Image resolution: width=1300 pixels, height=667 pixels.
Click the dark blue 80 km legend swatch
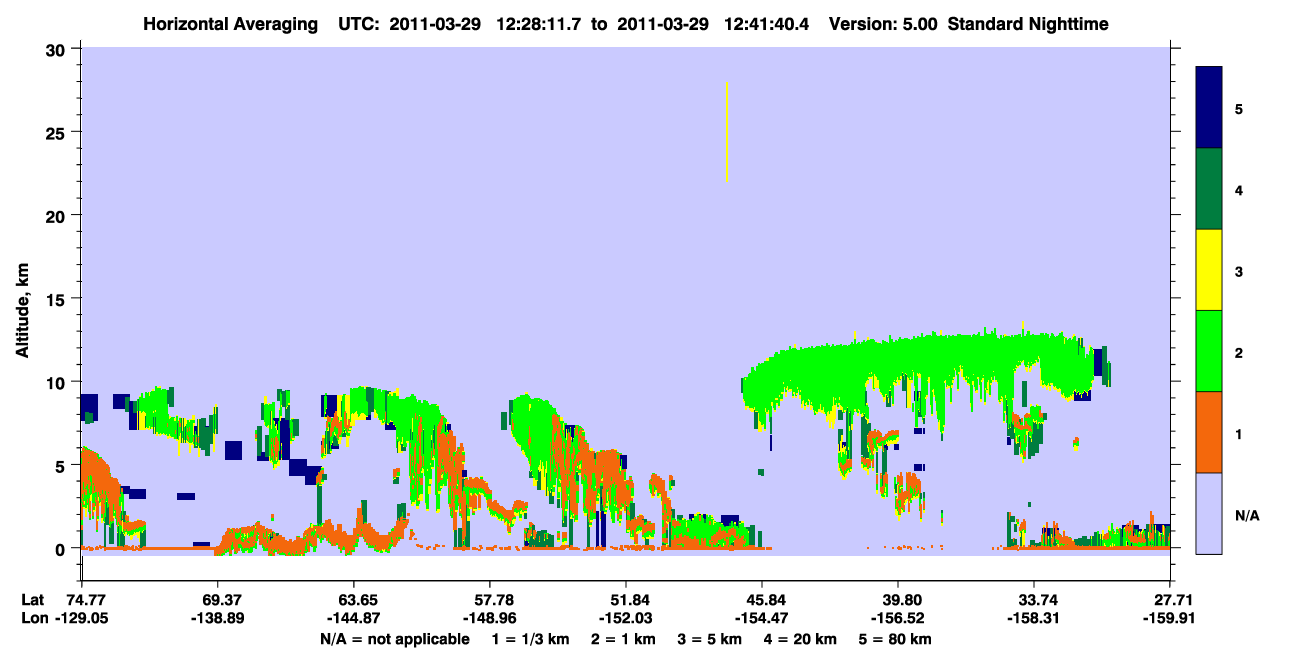pyautogui.click(x=1209, y=108)
